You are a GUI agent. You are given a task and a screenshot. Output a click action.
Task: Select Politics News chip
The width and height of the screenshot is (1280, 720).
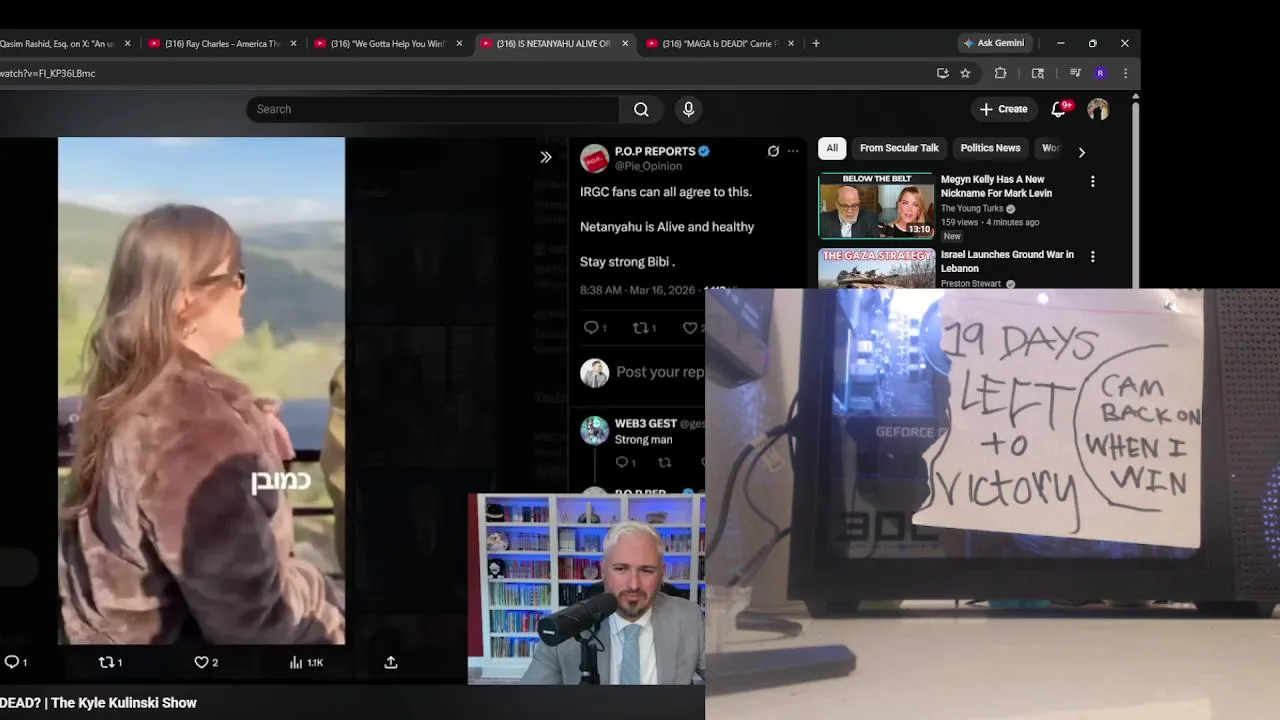(x=990, y=148)
